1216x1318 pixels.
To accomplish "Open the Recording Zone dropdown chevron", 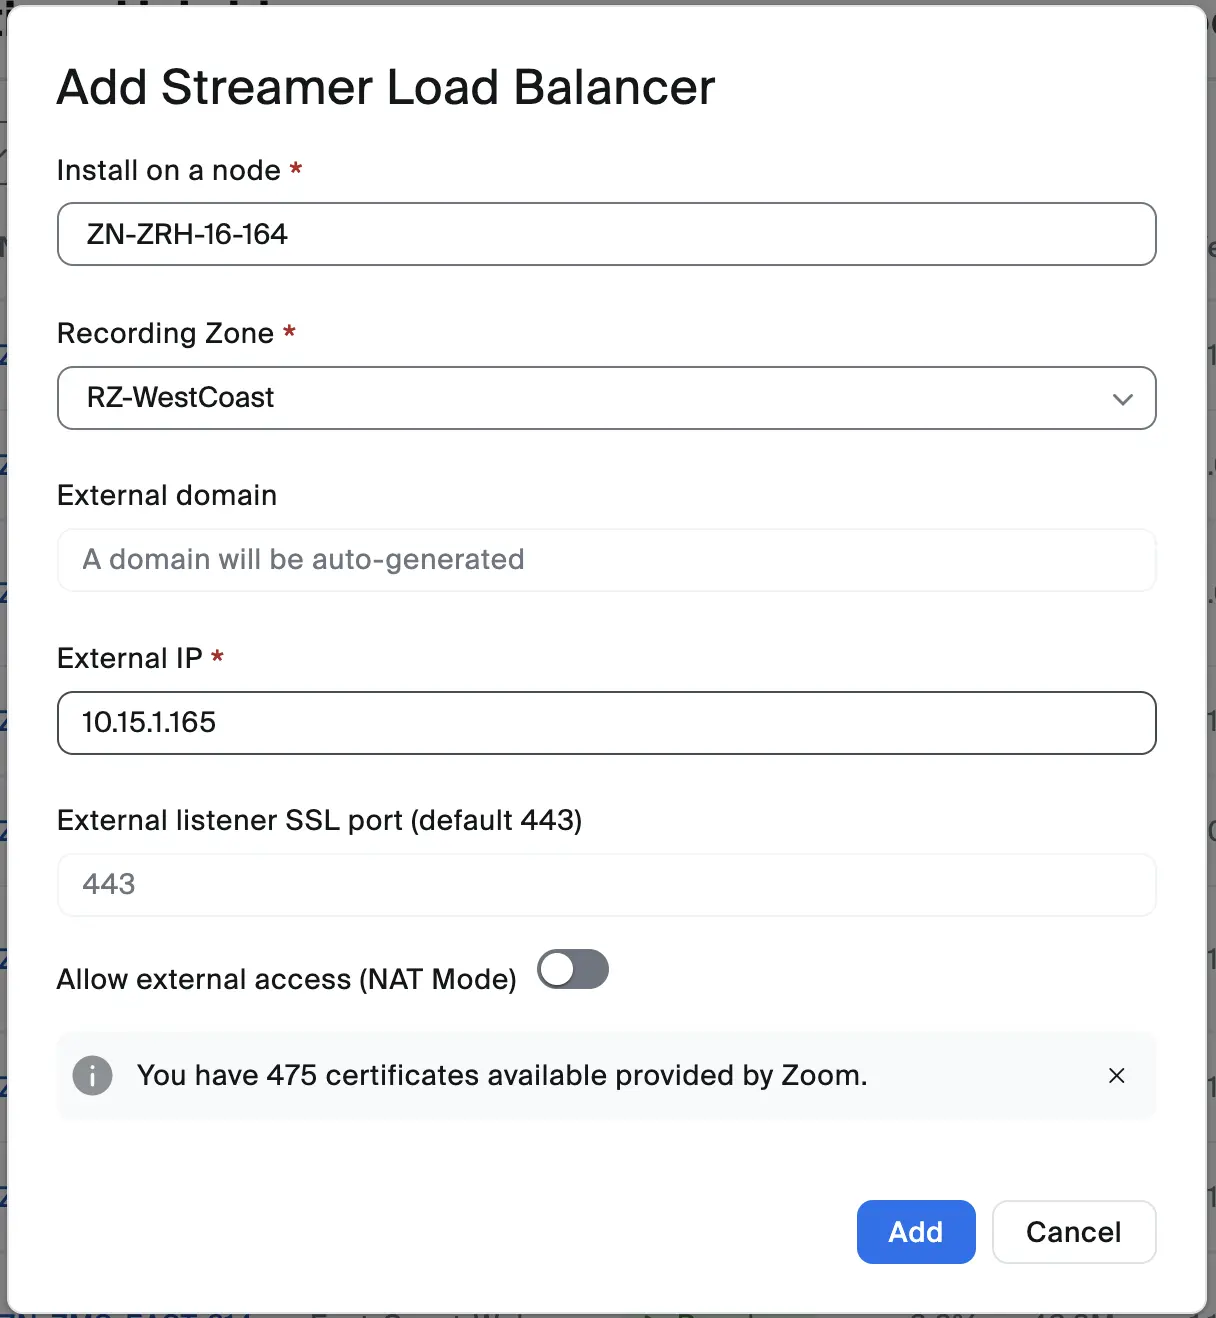I will pos(1122,399).
